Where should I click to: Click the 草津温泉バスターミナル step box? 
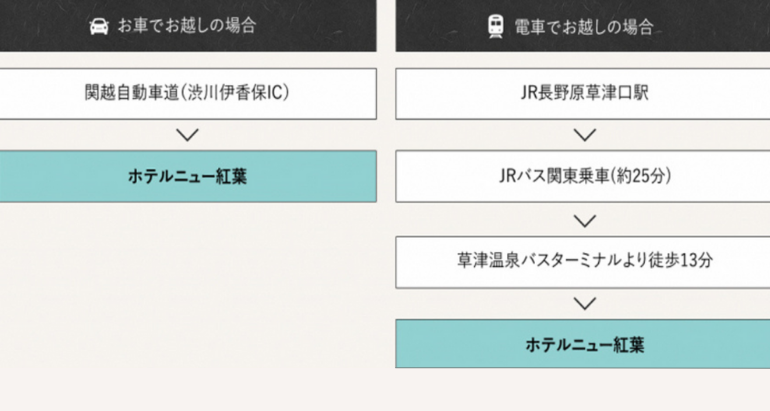coord(585,261)
